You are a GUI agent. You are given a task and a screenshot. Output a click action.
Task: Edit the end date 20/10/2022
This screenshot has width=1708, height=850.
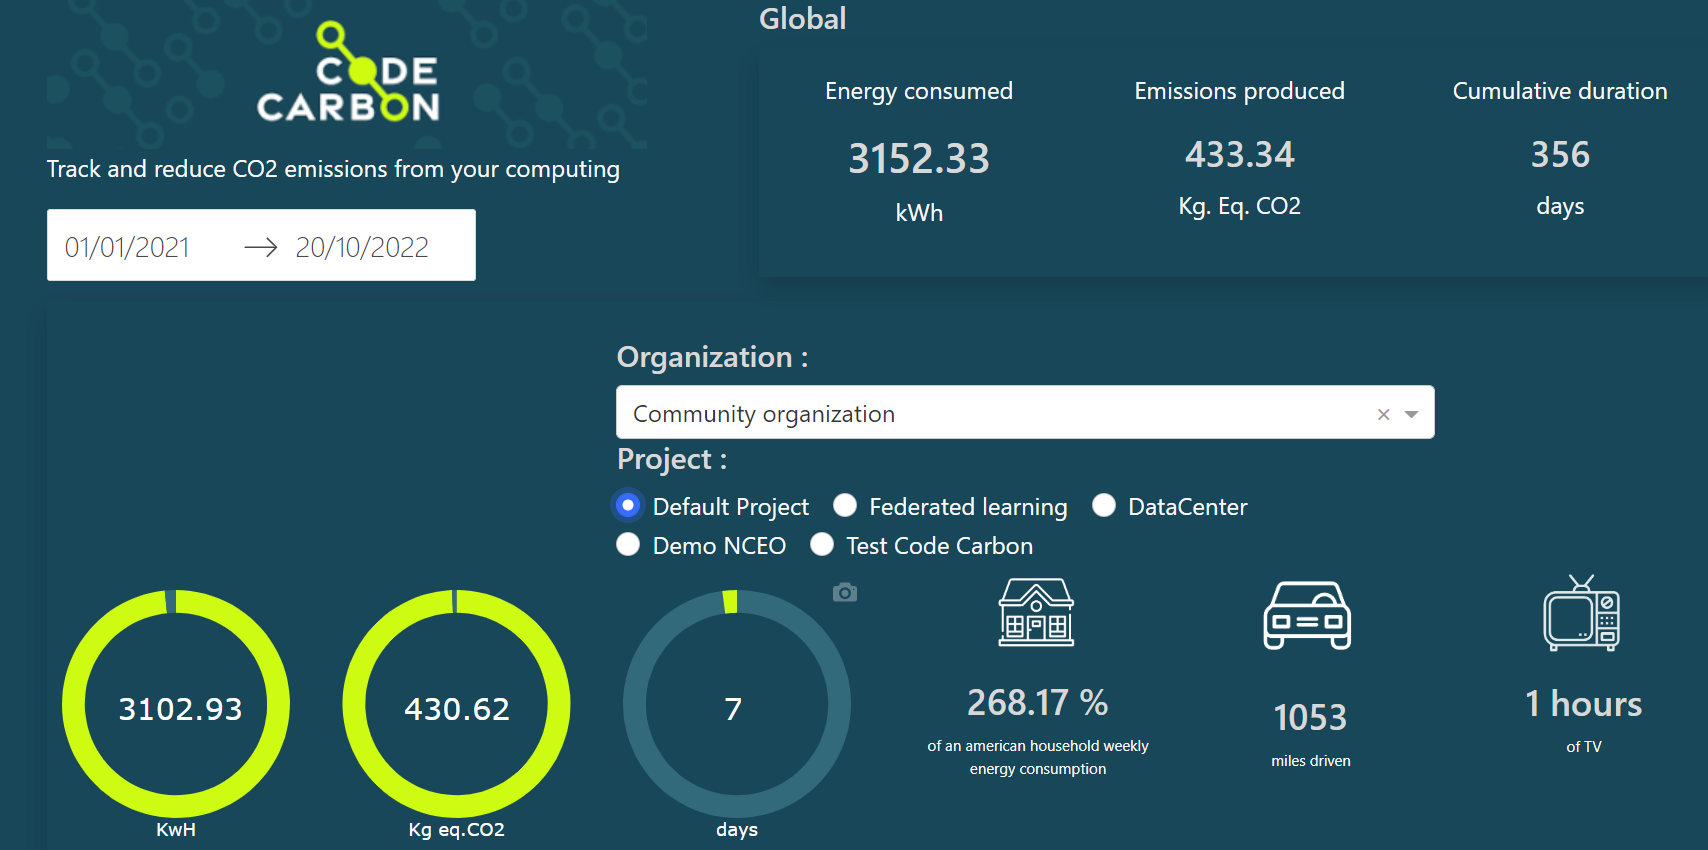362,247
